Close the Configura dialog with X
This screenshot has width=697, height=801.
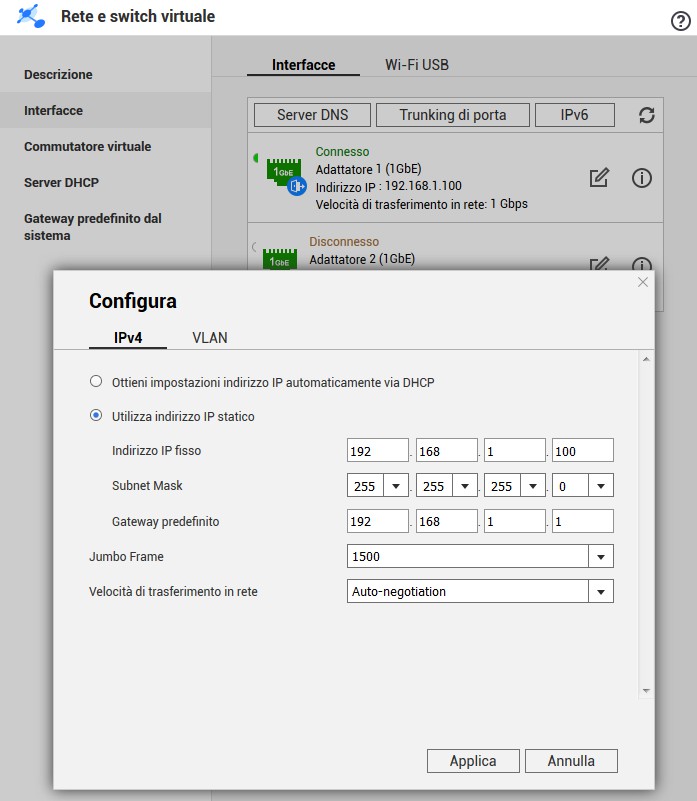643,283
